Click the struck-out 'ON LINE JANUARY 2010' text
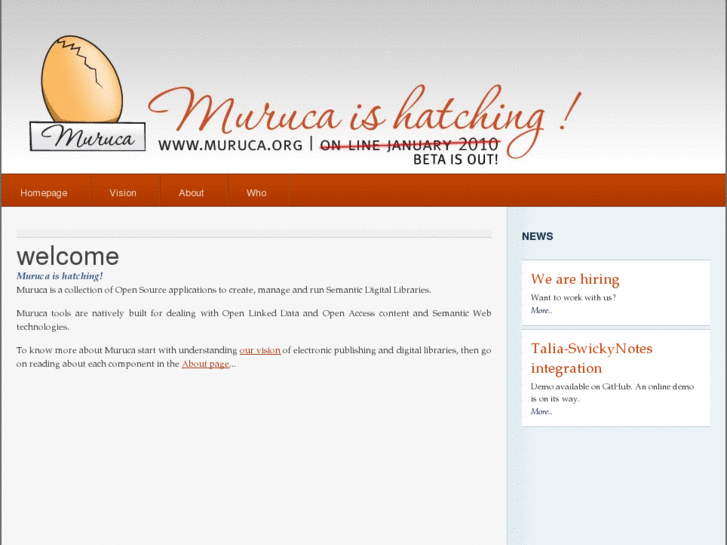 pos(409,145)
